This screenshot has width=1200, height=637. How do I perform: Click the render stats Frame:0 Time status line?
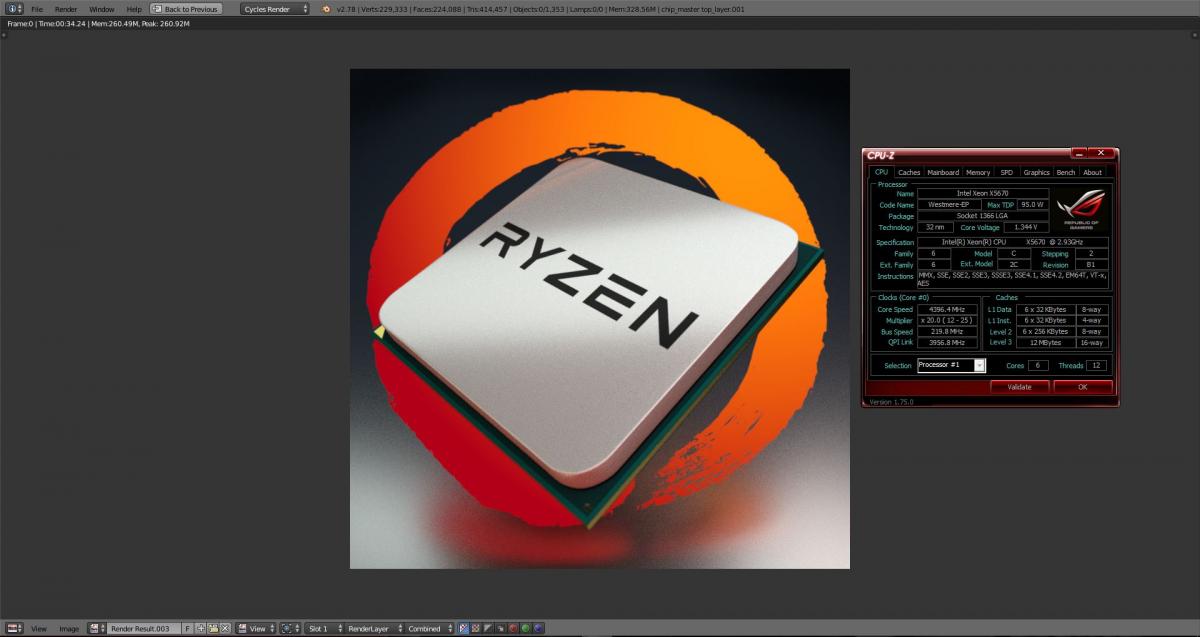tap(98, 23)
